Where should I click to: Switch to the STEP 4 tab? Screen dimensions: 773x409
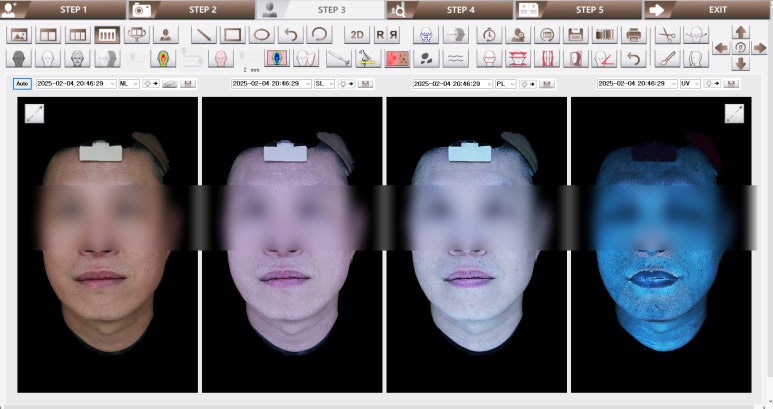(x=449, y=10)
